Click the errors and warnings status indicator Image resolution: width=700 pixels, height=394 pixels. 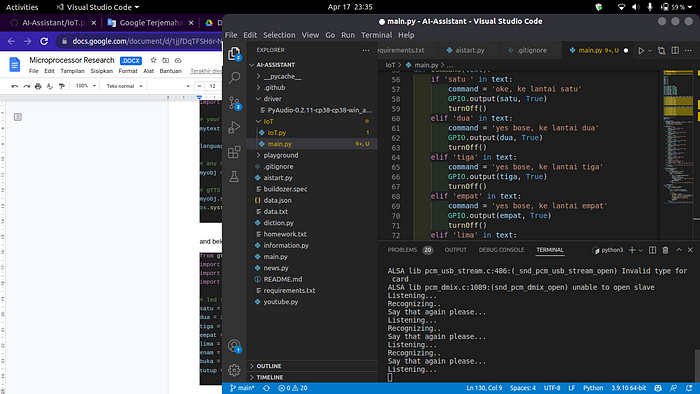coord(293,388)
